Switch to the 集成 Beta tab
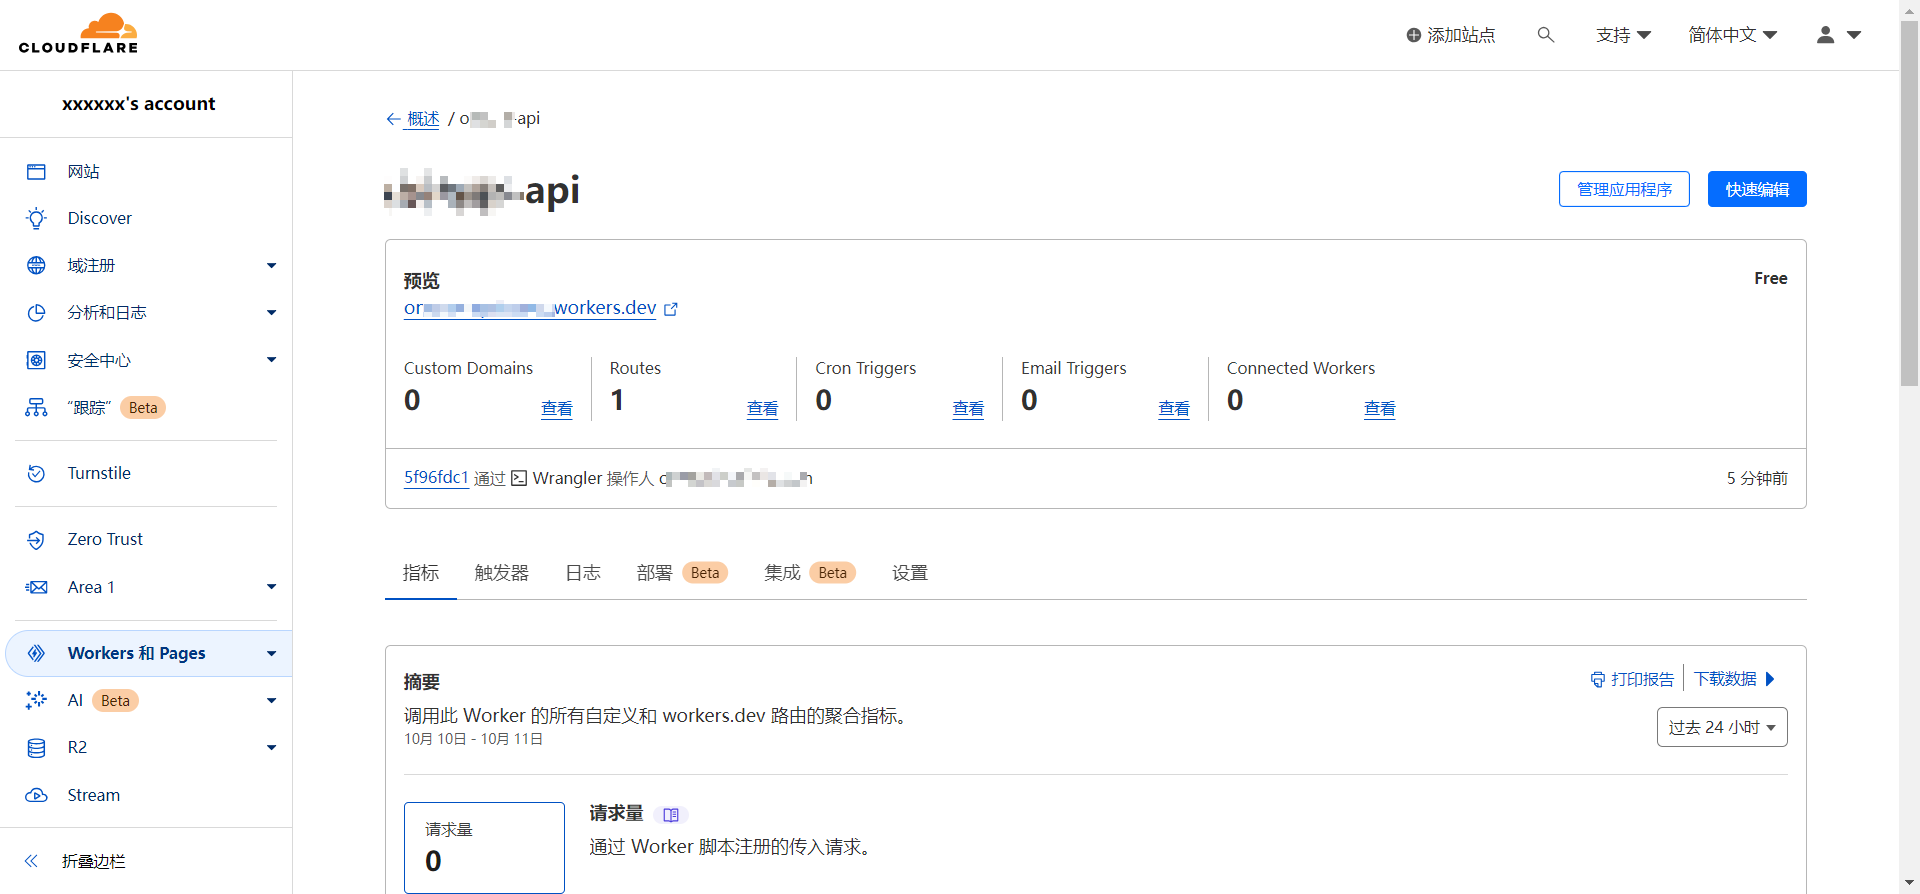Viewport: 1920px width, 894px height. click(x=810, y=573)
